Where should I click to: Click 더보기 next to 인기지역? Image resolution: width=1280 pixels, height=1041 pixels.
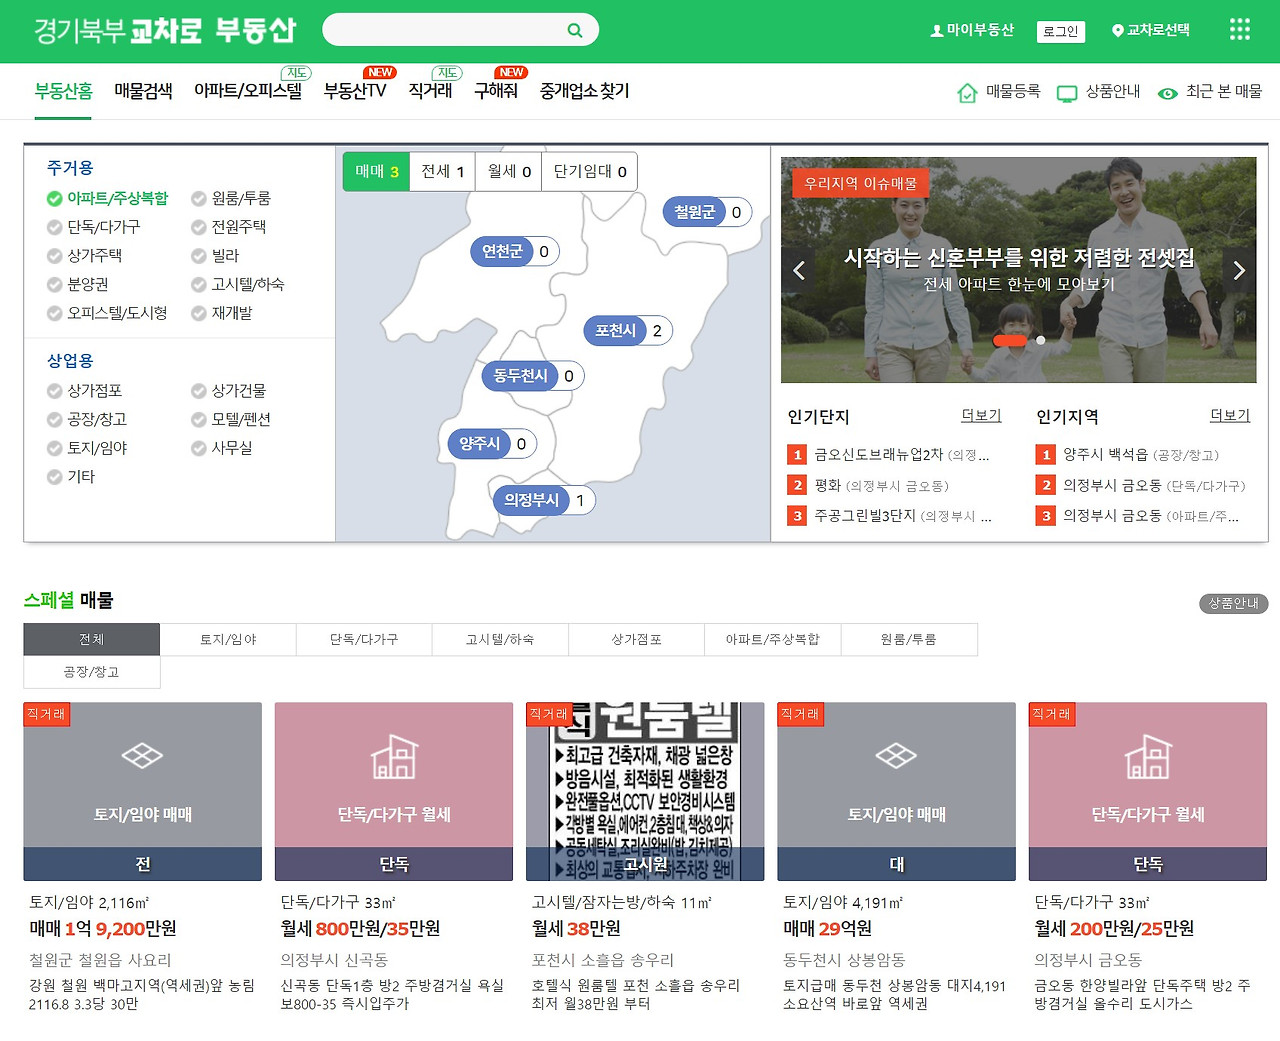pyautogui.click(x=1230, y=416)
